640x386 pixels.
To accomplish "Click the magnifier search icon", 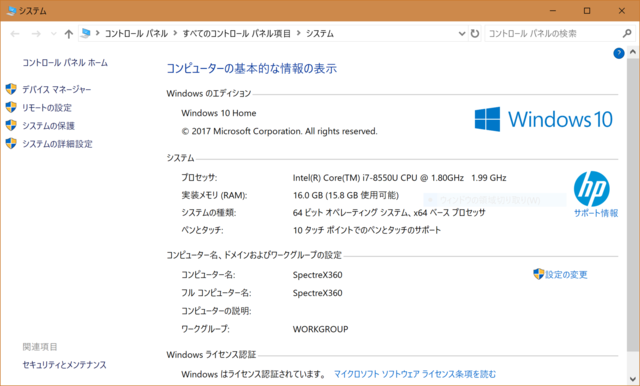I will [627, 33].
